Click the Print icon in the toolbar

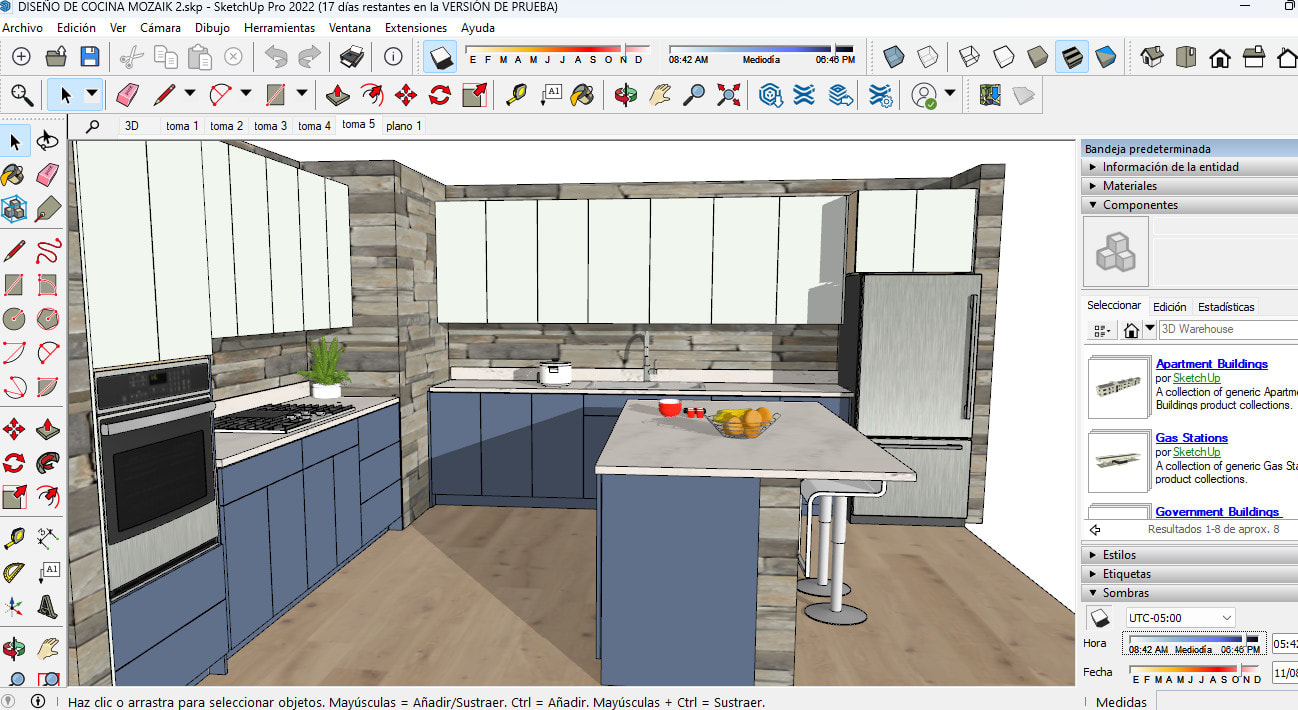(x=351, y=56)
